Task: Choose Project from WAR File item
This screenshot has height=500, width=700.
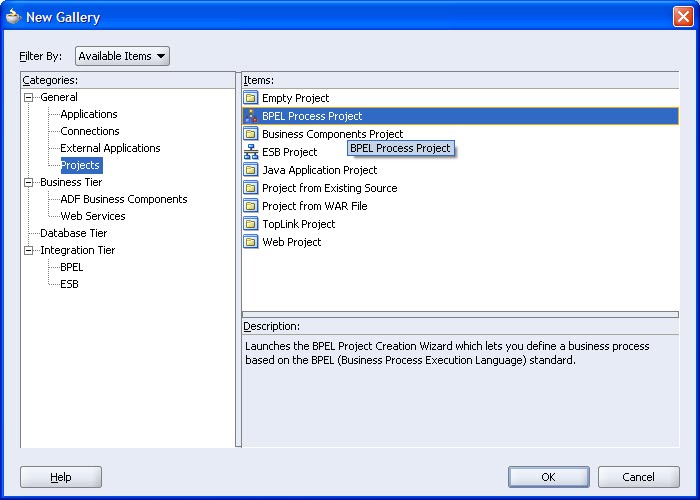Action: [x=315, y=206]
